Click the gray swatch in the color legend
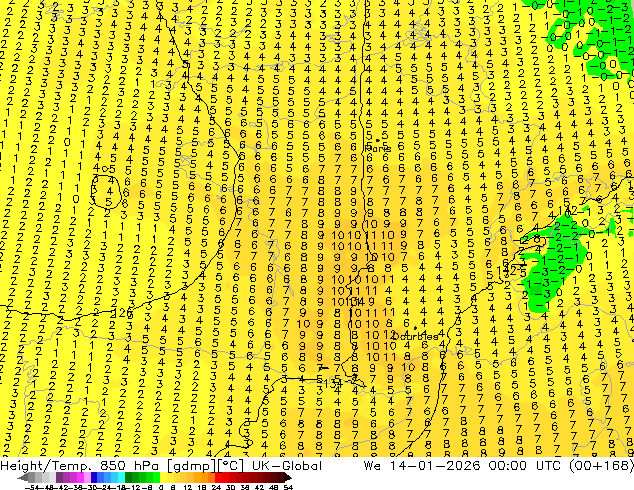The height and width of the screenshot is (490, 634). pyautogui.click(x=32, y=477)
